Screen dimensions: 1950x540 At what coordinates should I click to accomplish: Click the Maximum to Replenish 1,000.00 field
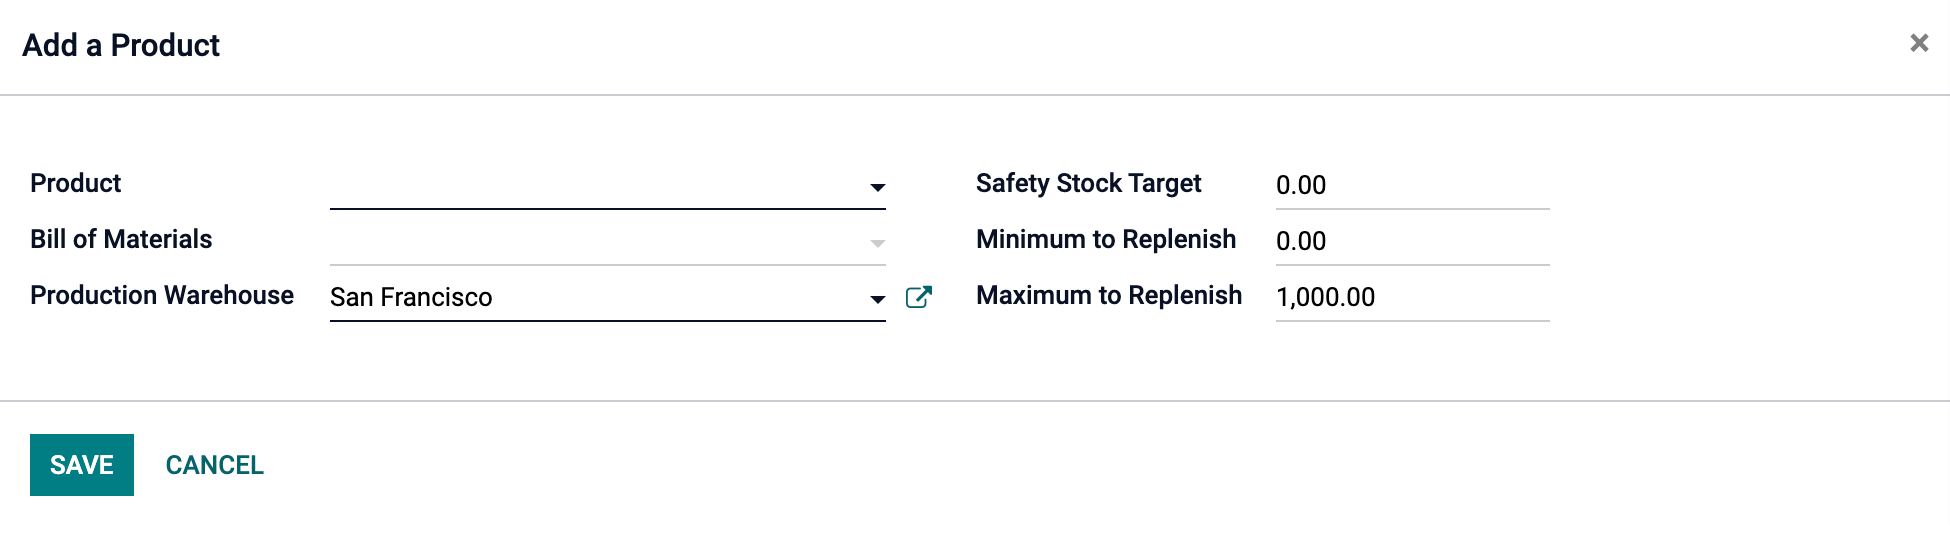[x=1411, y=298]
